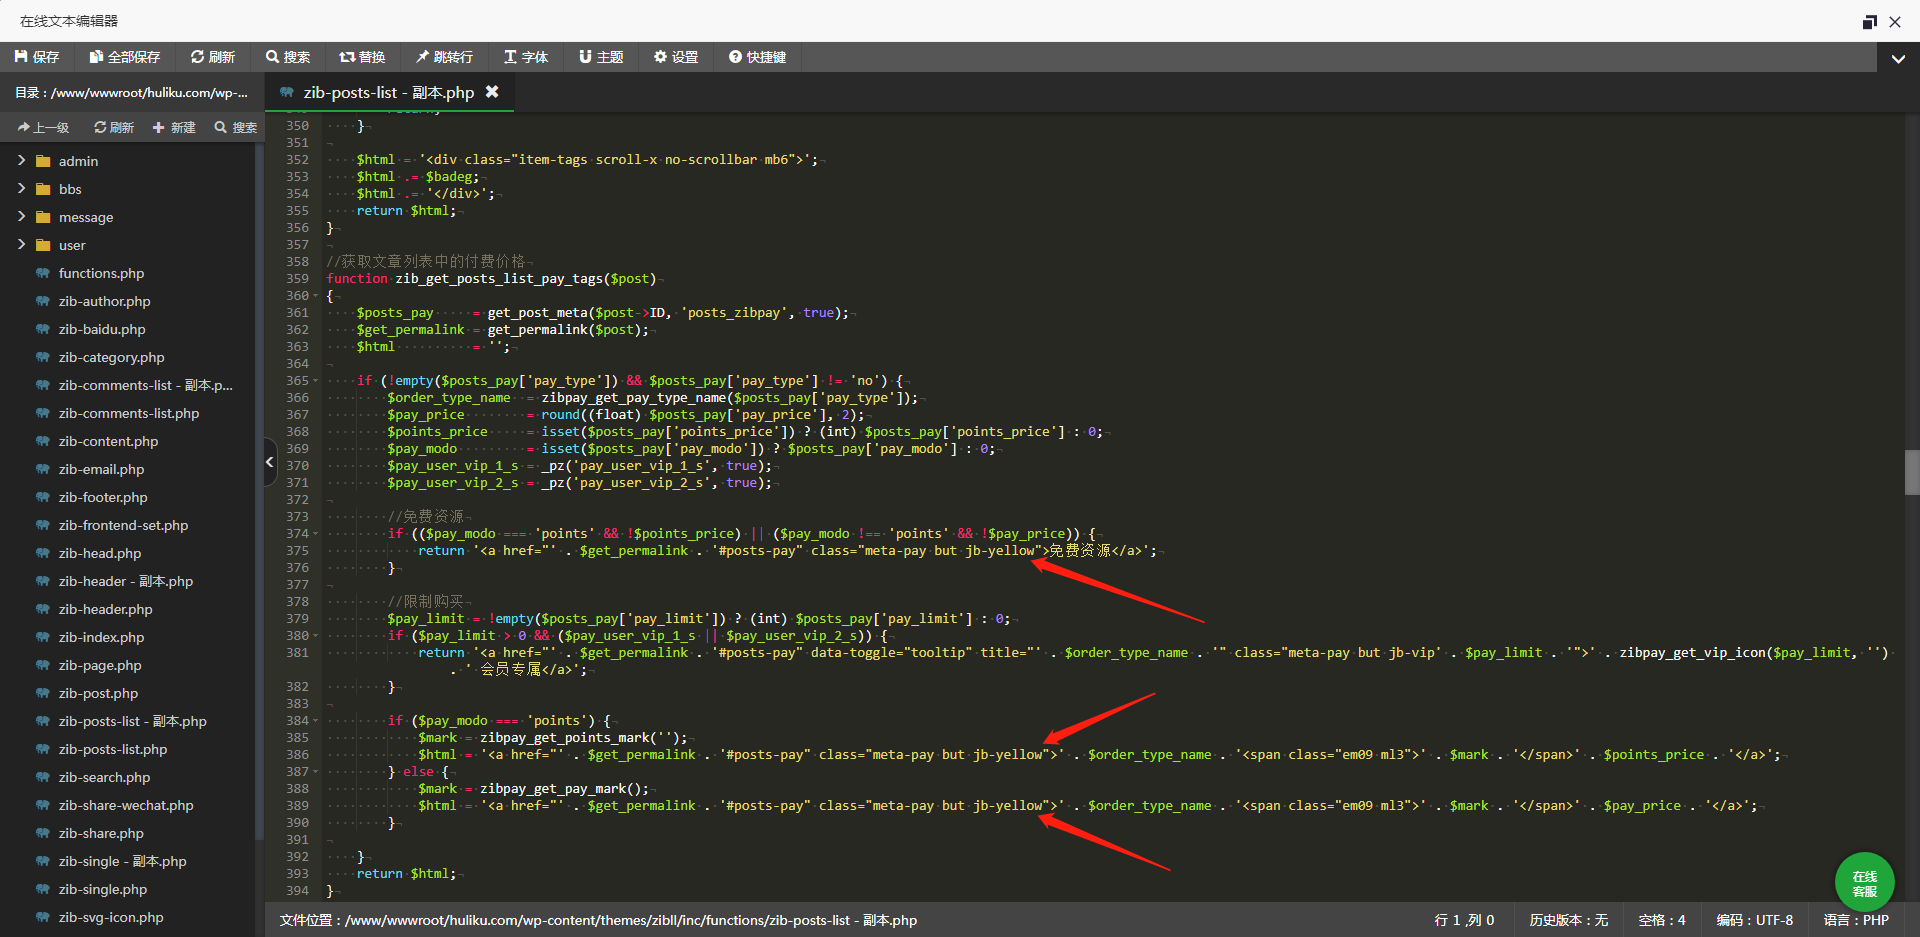Click the online customer service (在线客服) button
The width and height of the screenshot is (1920, 937).
(x=1864, y=882)
